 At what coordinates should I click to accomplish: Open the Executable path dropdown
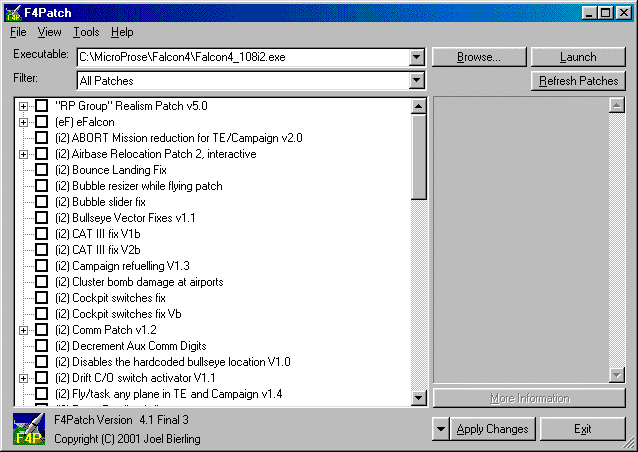pyautogui.click(x=417, y=57)
